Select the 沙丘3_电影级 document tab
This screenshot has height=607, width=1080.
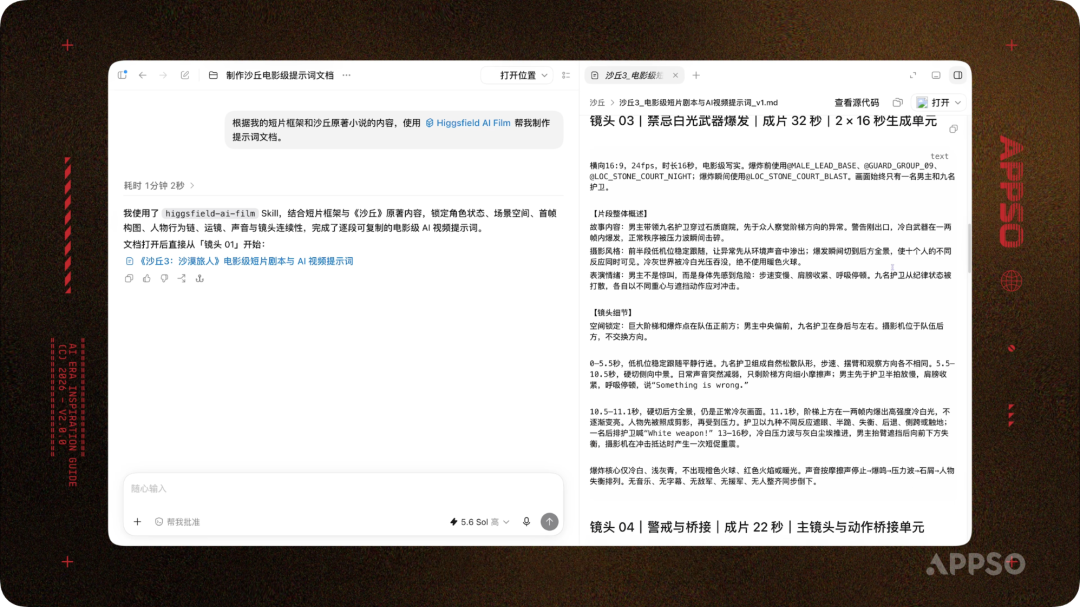pos(633,75)
